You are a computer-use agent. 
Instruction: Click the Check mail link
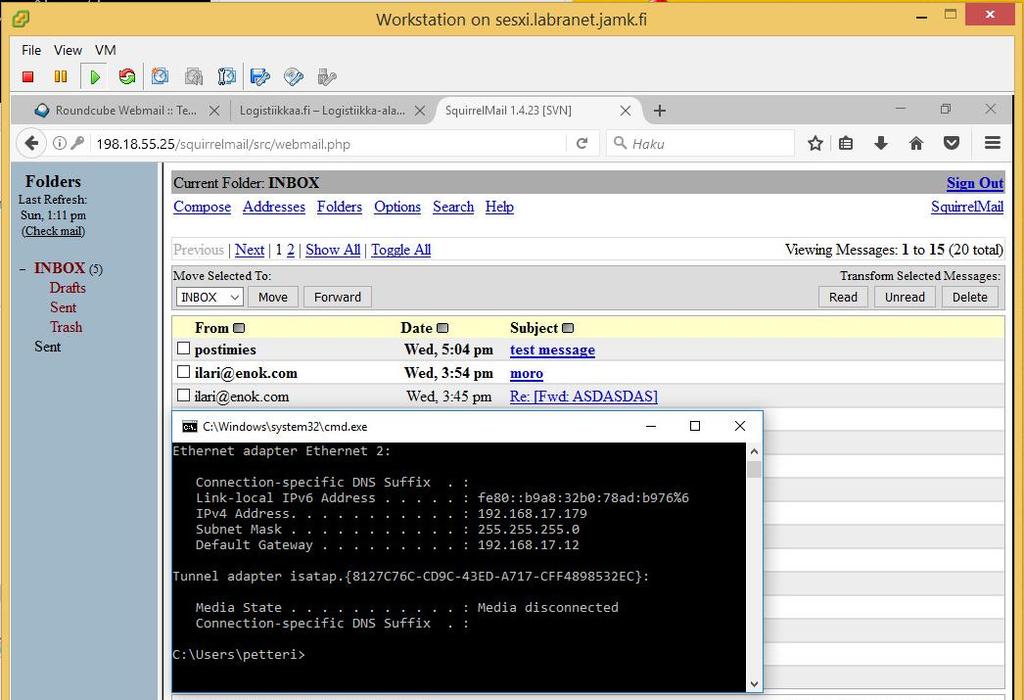[53, 231]
